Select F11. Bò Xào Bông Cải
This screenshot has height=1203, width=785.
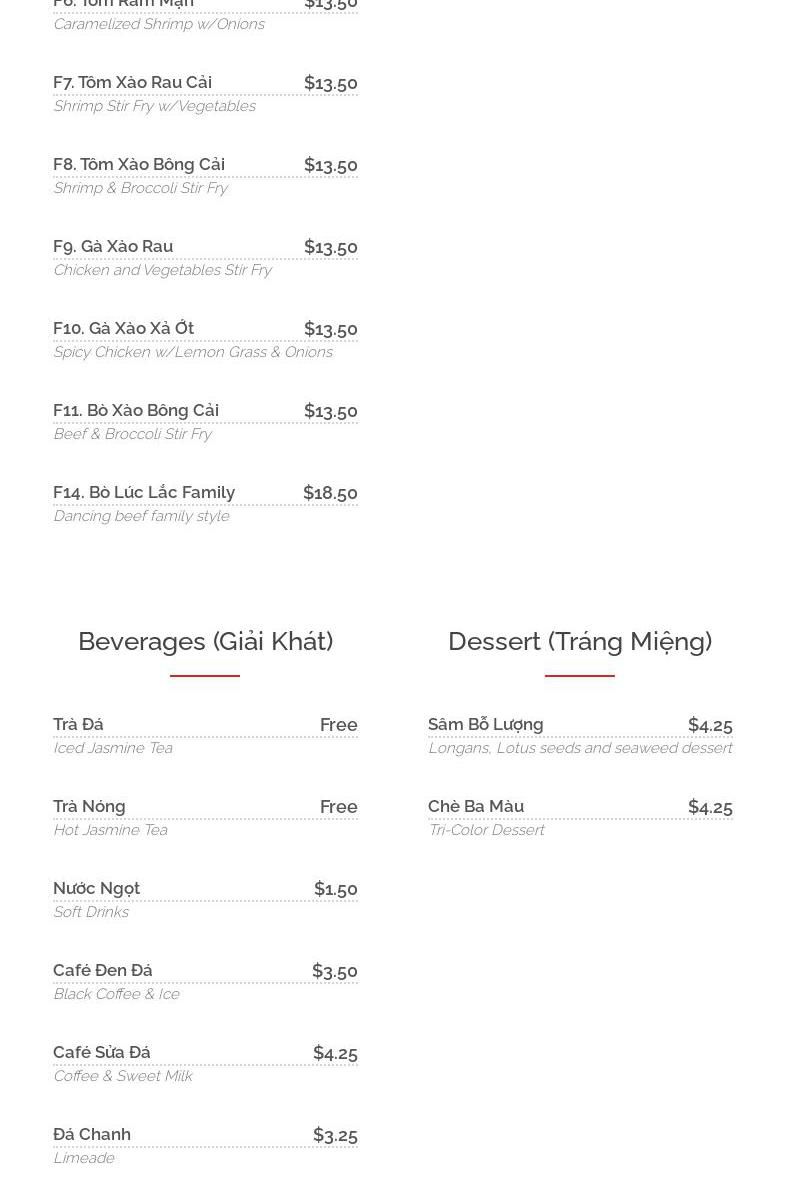[135, 410]
